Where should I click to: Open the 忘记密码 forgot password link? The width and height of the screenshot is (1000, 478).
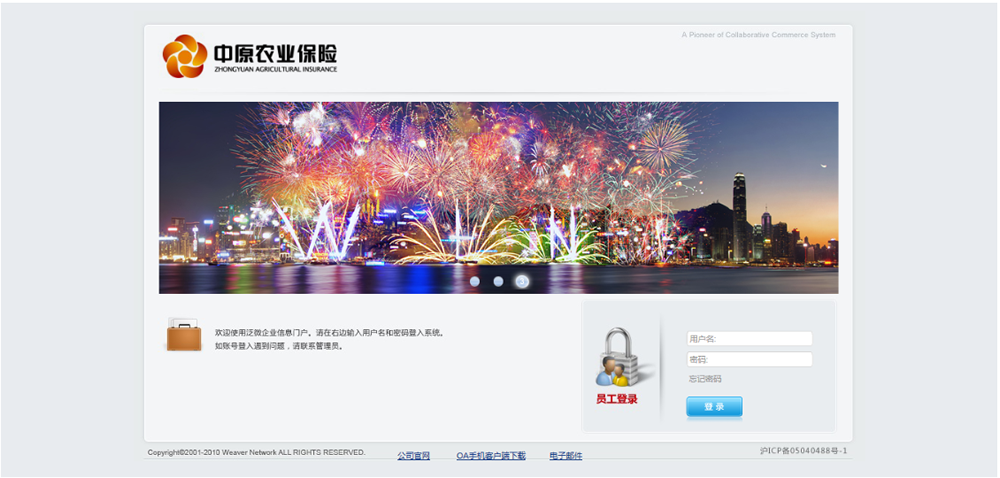(x=705, y=379)
